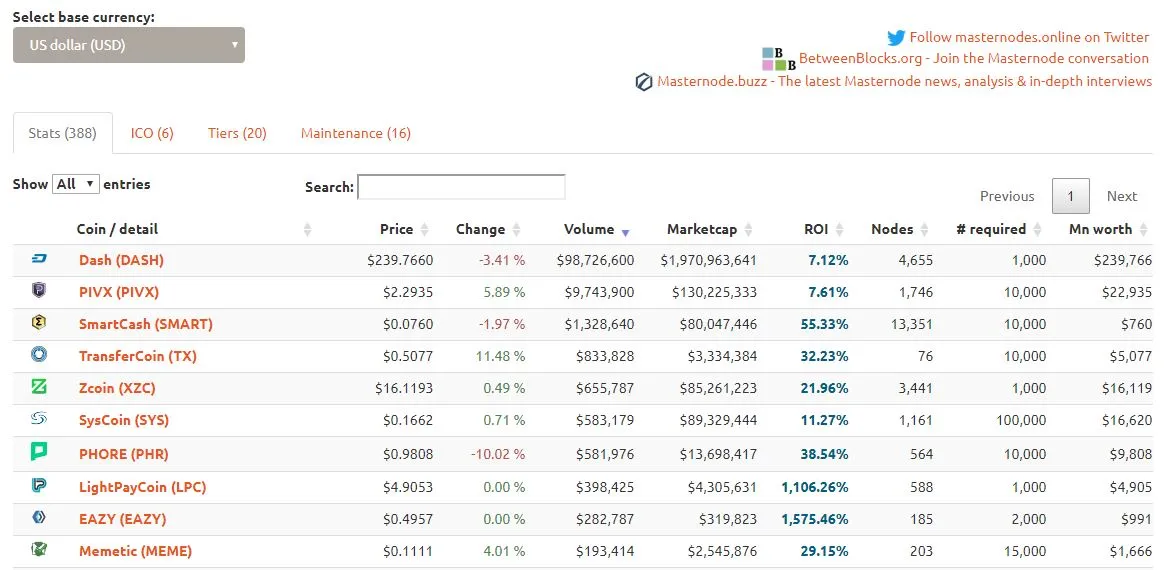Open the EAZY (EAZY) coin link
The image size is (1171, 570).
[122, 519]
